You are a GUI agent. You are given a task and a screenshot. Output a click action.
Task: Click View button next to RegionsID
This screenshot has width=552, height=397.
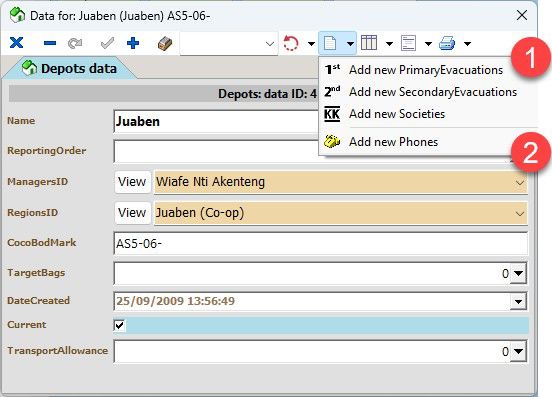(x=132, y=213)
